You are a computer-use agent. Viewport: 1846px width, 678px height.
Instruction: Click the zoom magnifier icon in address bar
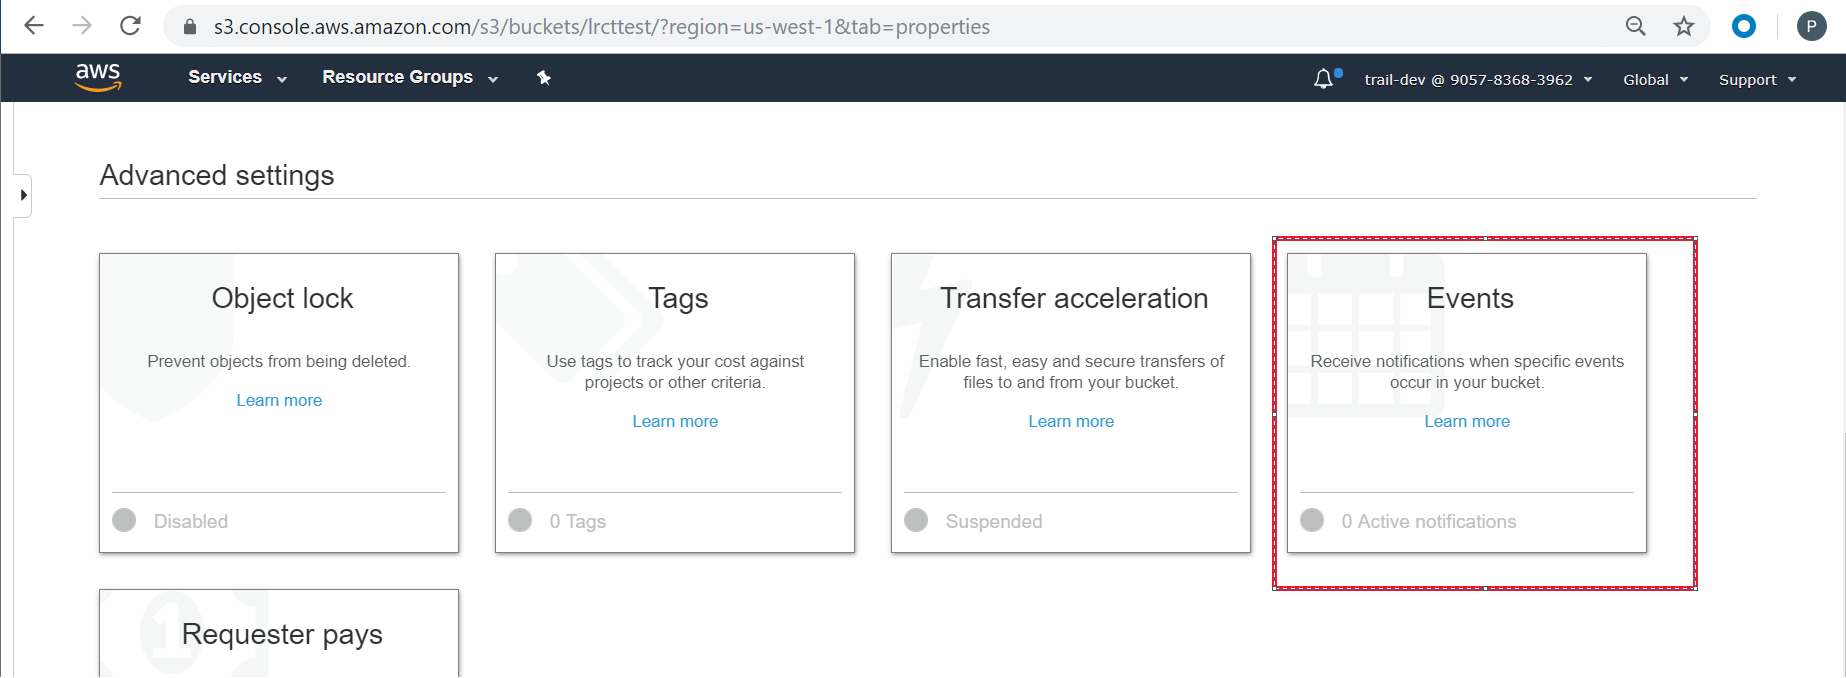(x=1636, y=26)
